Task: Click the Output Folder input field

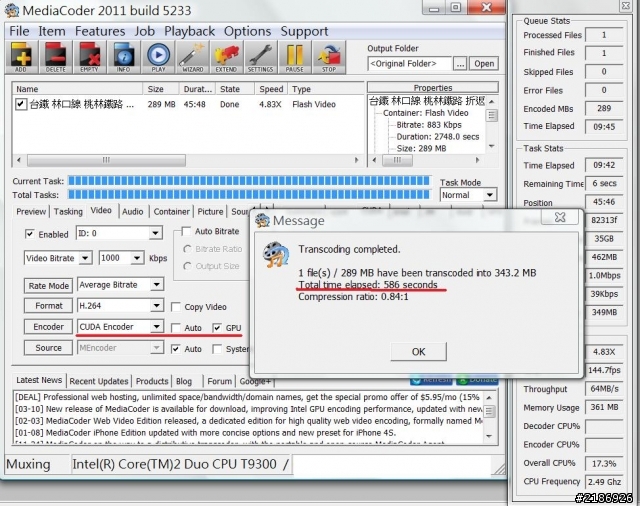Action: [x=410, y=64]
